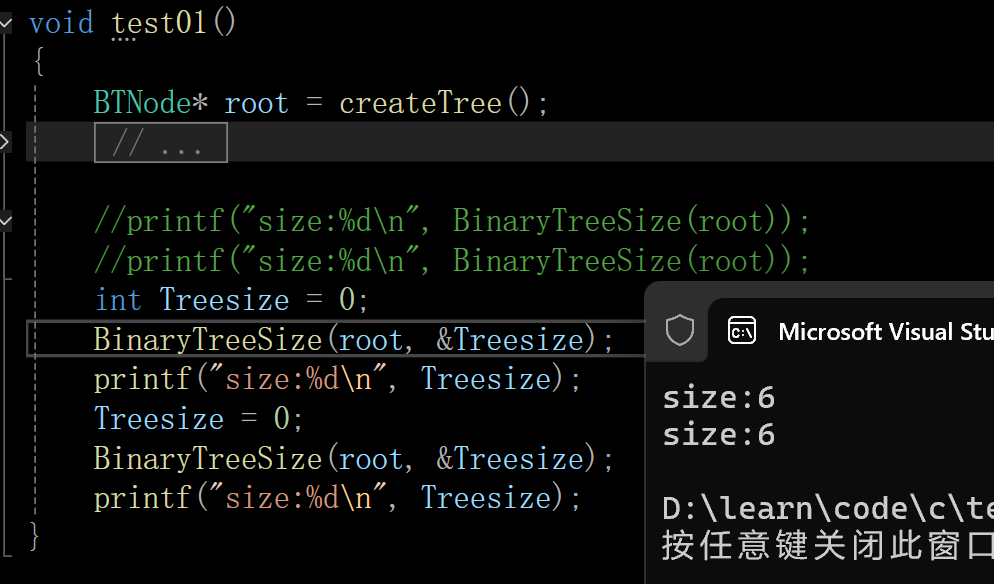Collapse the test01 function using the top gutter chevron
Viewport: 994px width, 584px height.
(x=7, y=22)
